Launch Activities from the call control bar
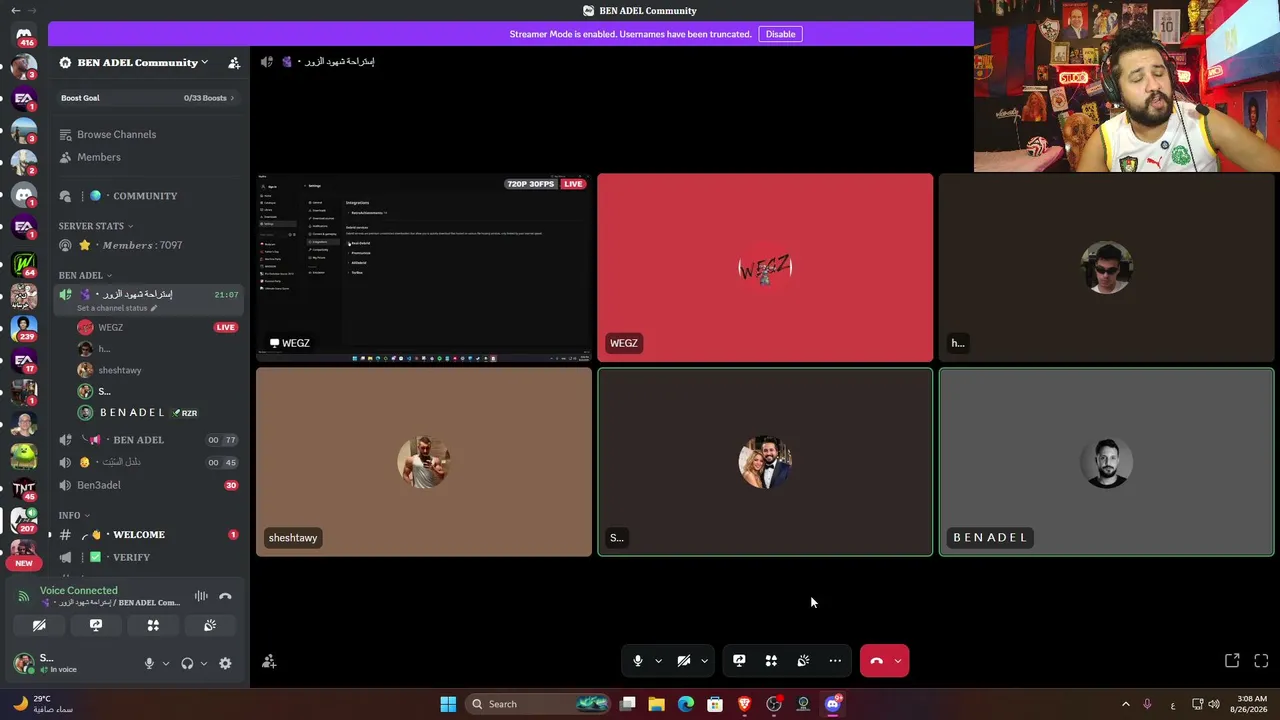This screenshot has height=720, width=1280. point(771,661)
